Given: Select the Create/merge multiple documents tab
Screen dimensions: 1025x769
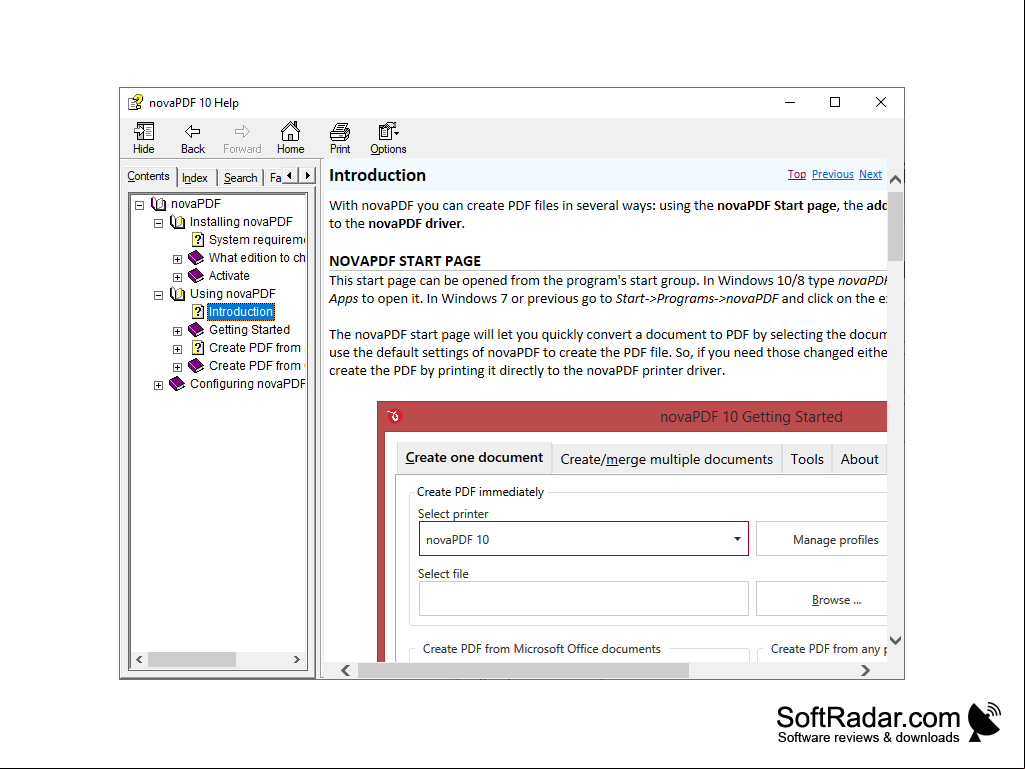Looking at the screenshot, I should point(667,459).
